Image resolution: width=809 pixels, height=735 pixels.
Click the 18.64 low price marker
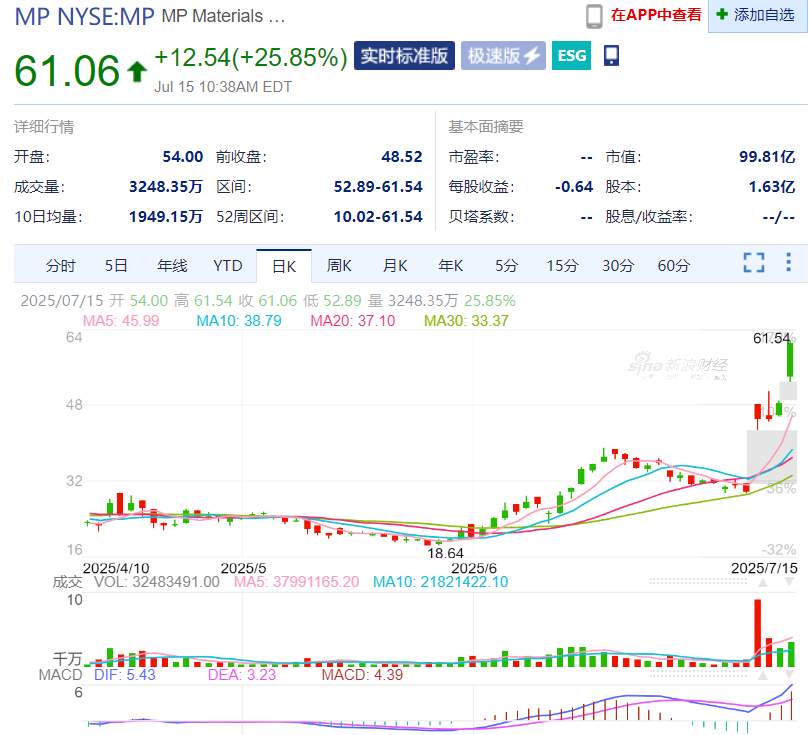[445, 553]
